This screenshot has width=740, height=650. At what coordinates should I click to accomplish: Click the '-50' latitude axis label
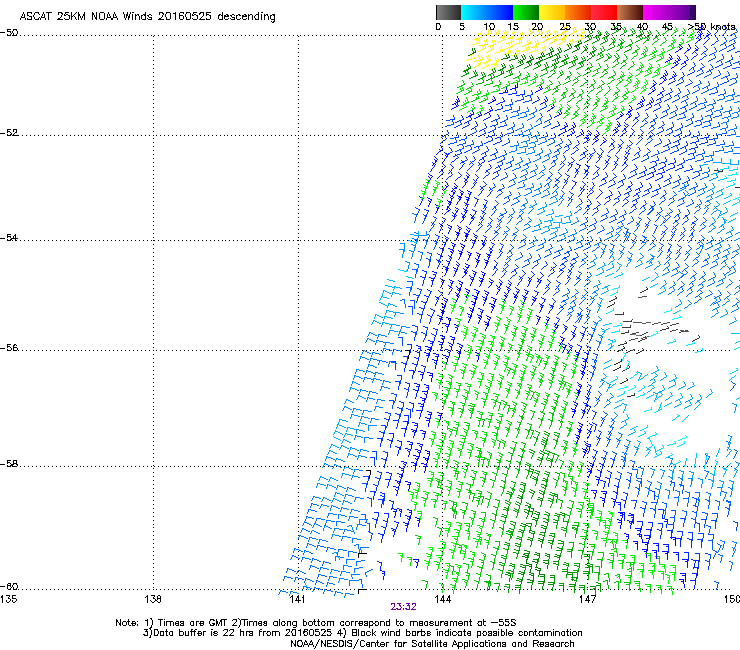(9, 33)
